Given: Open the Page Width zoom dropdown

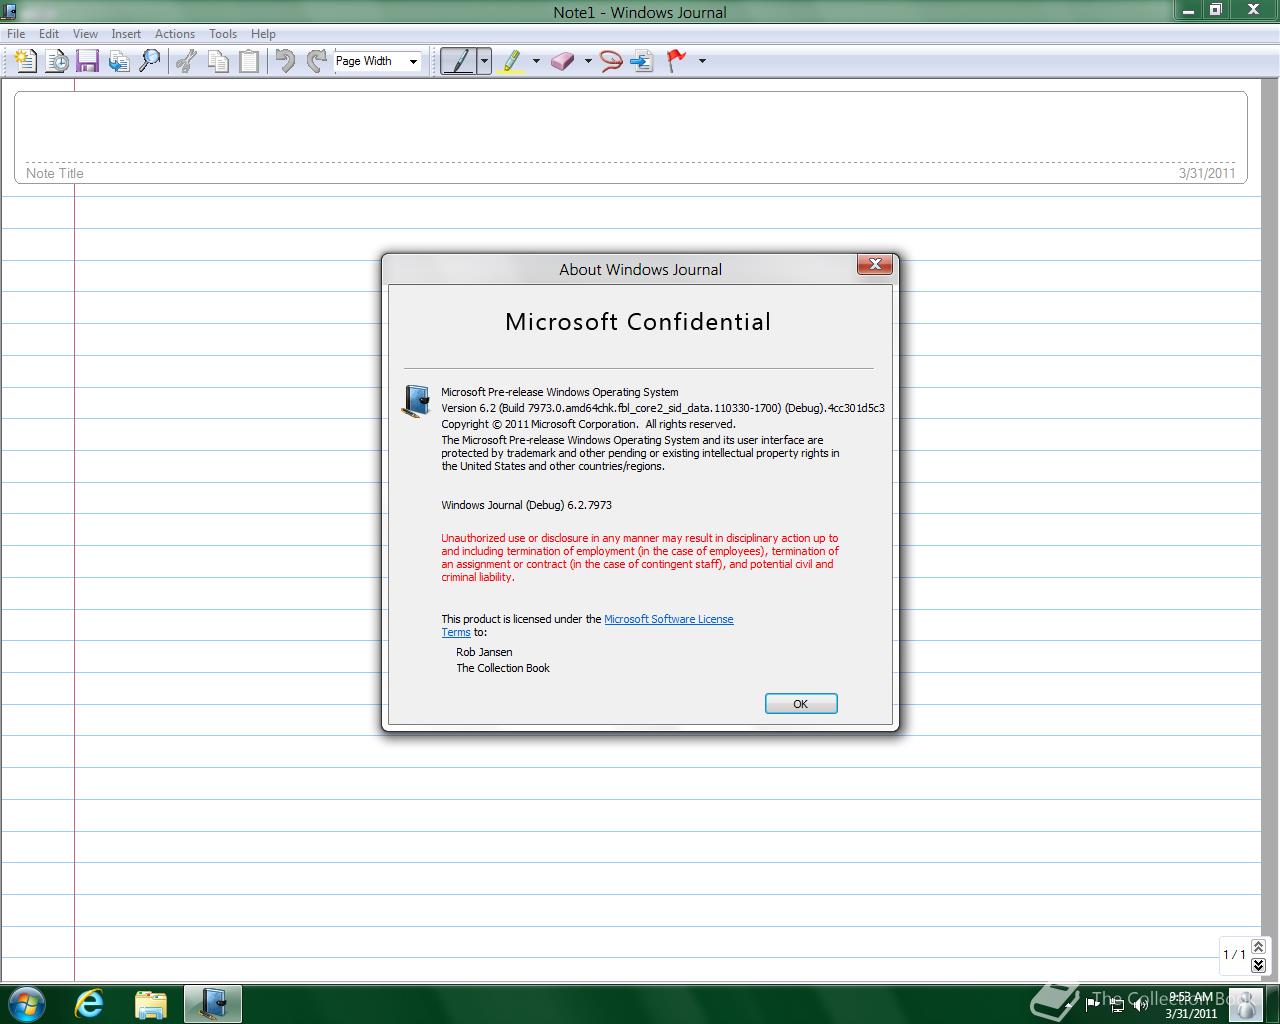Looking at the screenshot, I should tap(412, 61).
